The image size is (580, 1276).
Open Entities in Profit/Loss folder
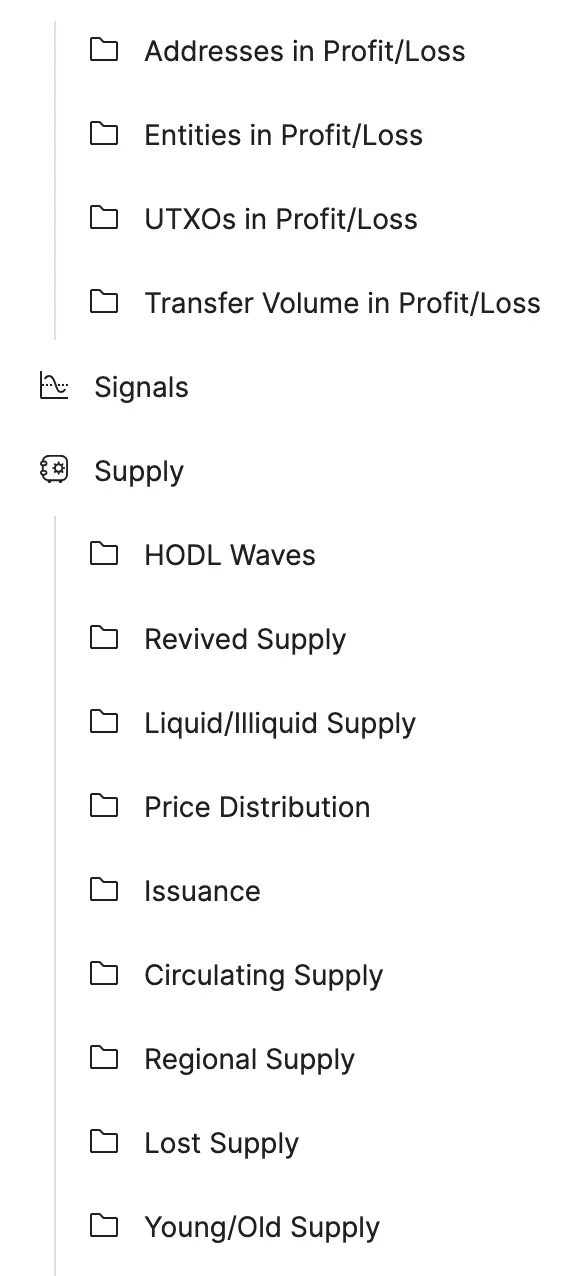tap(283, 135)
